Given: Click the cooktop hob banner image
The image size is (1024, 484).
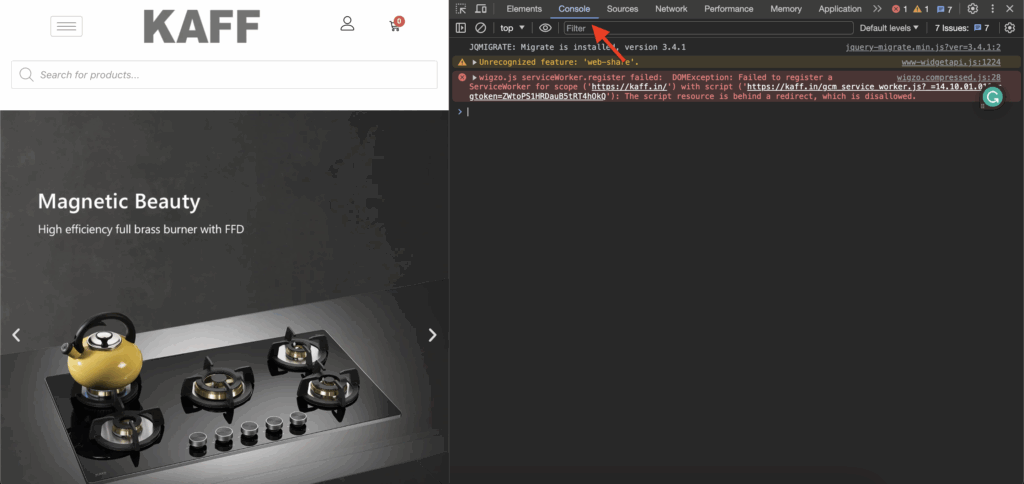Looking at the screenshot, I should [225, 297].
